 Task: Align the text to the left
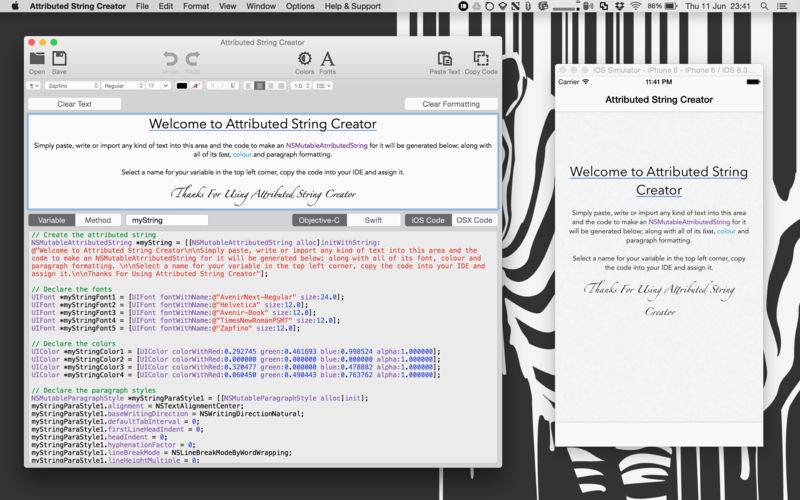(248, 86)
